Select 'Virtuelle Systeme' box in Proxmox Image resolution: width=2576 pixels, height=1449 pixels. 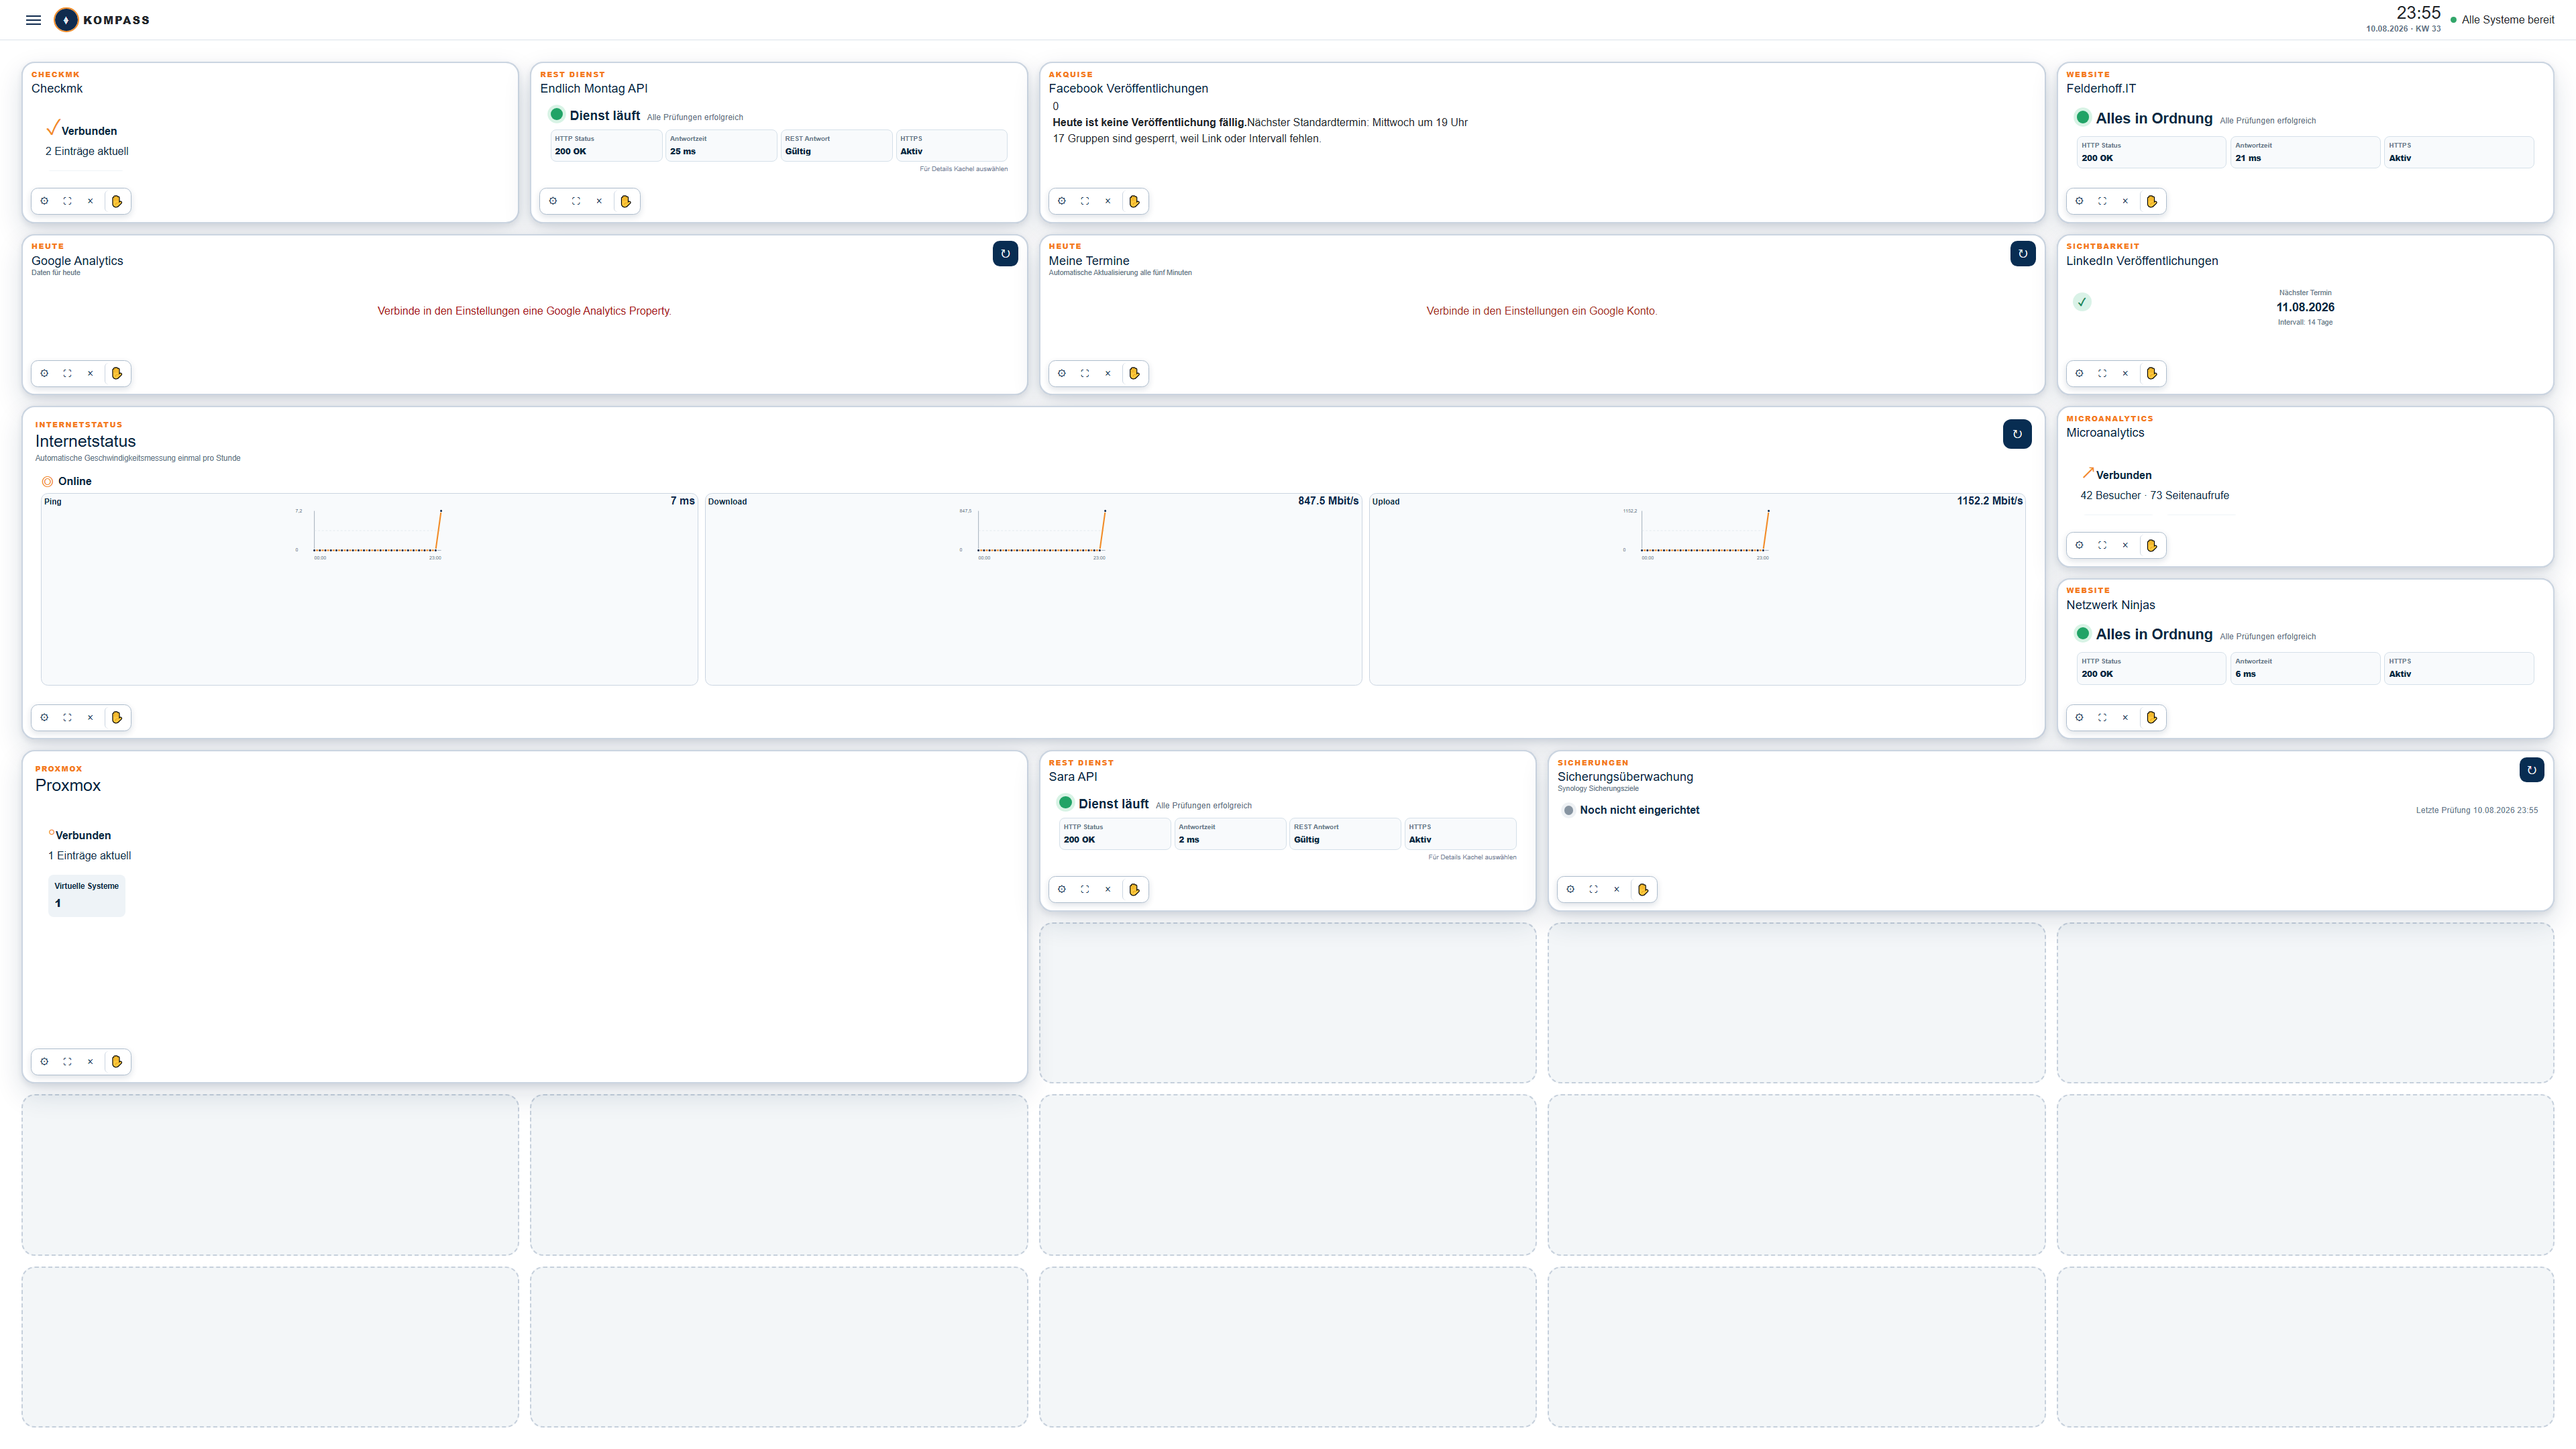(87, 895)
